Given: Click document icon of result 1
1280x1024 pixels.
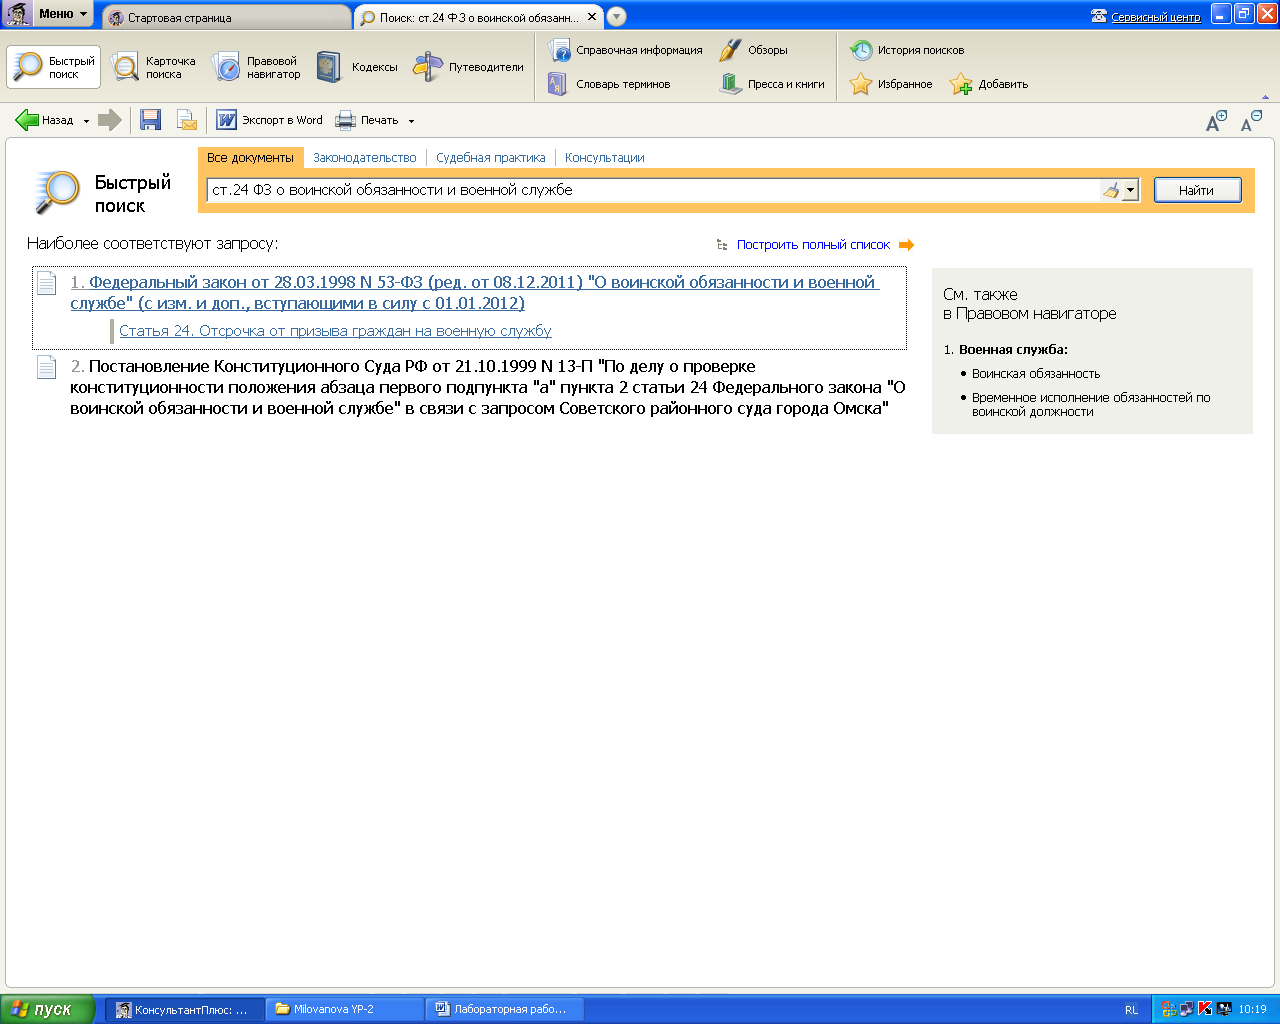Looking at the screenshot, I should click(x=47, y=283).
